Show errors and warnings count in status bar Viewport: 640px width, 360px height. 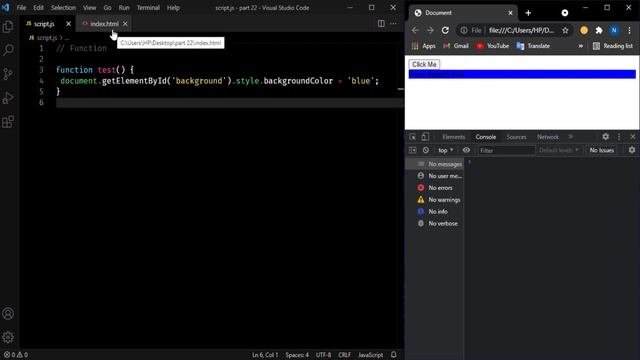pos(16,355)
